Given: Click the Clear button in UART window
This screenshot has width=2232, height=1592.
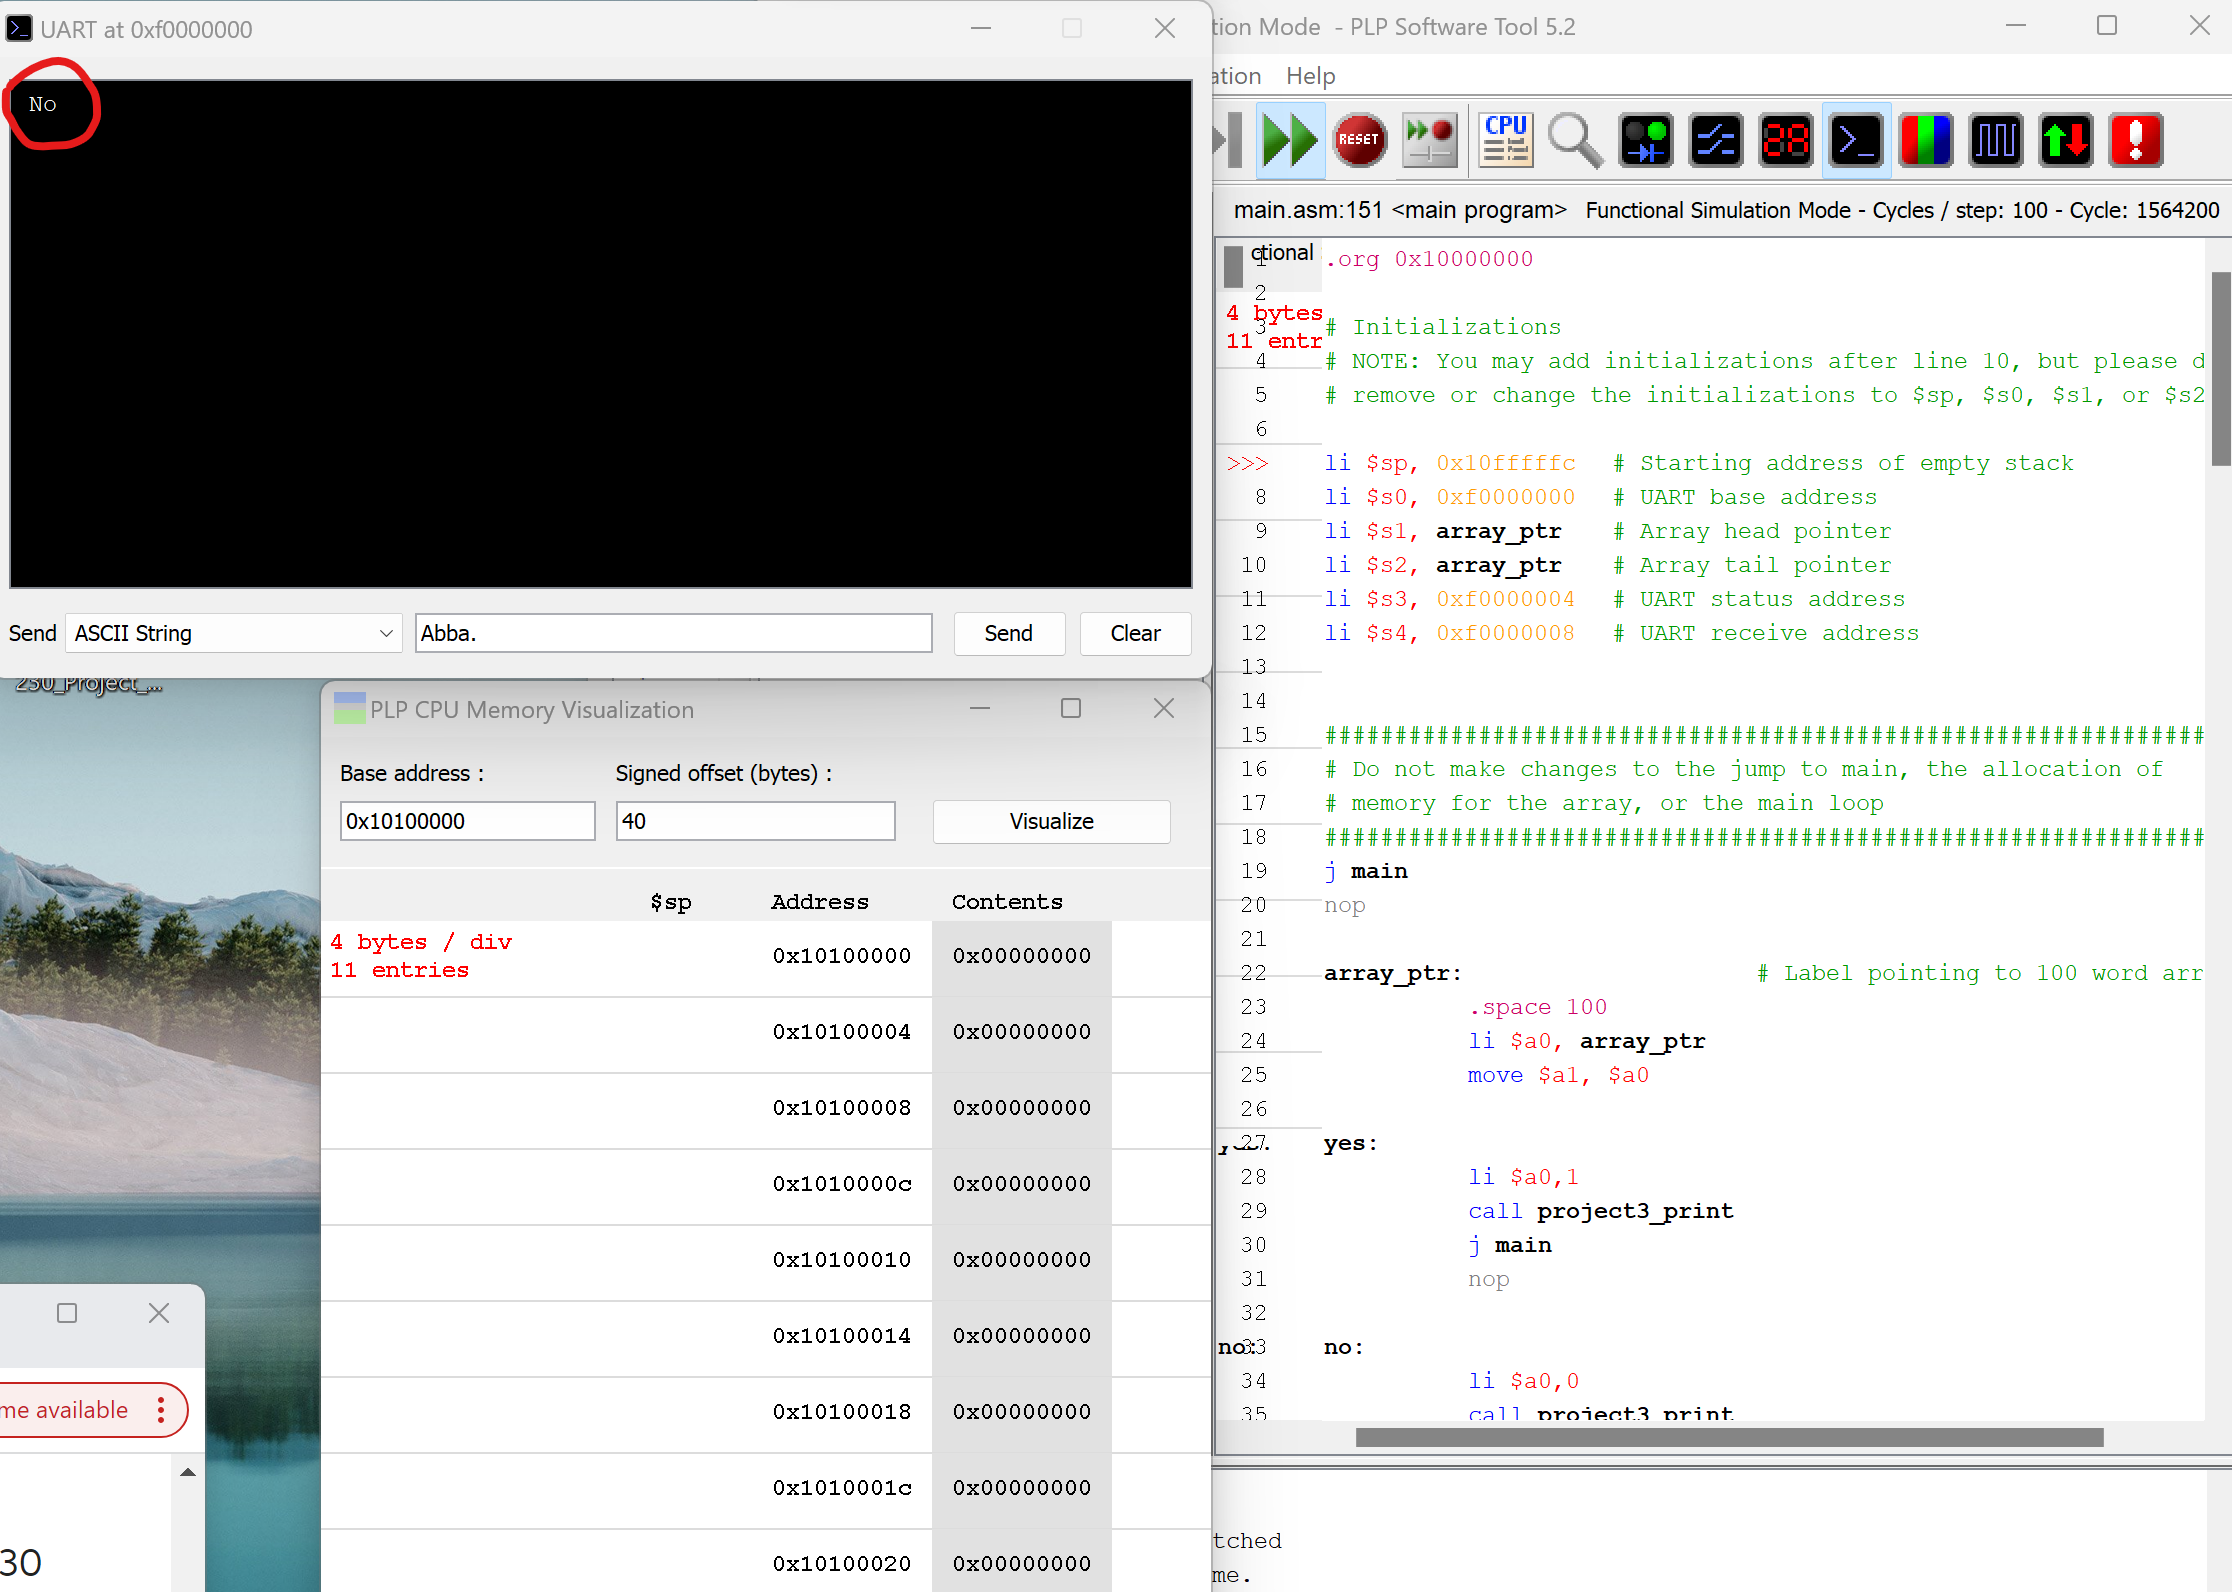Looking at the screenshot, I should pos(1135,633).
